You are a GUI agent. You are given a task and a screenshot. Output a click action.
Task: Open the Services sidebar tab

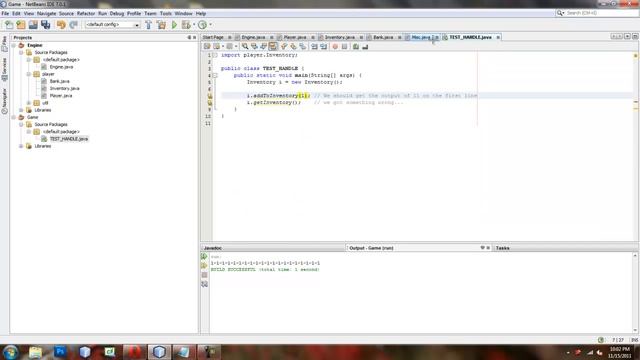click(4, 69)
